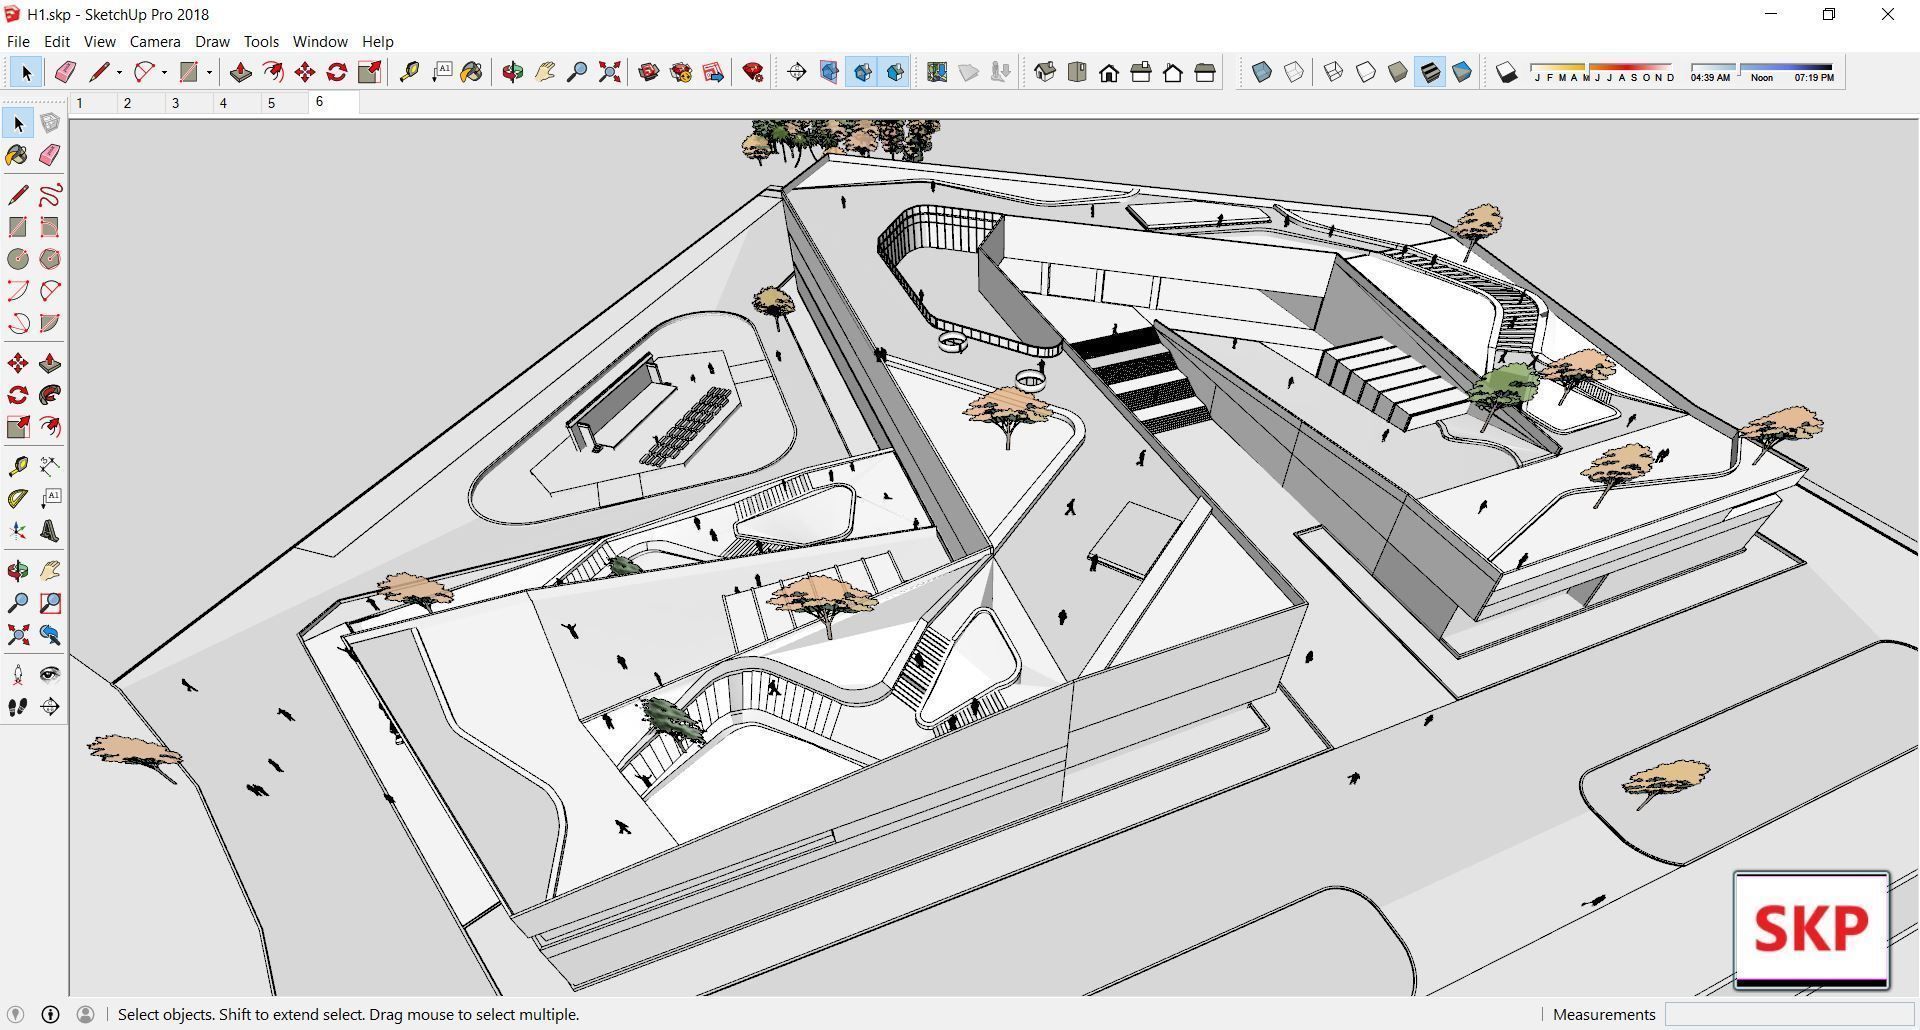The width and height of the screenshot is (1920, 1030).
Task: Pick the Circle tool
Action: (x=18, y=259)
